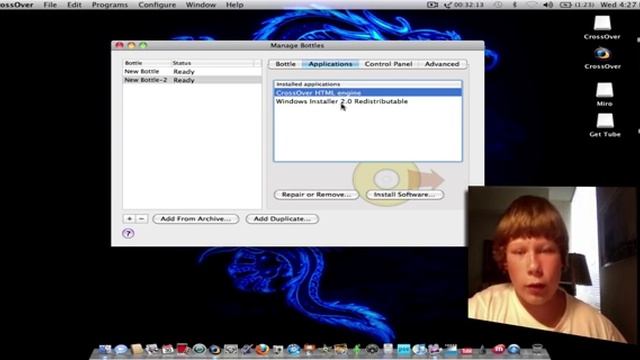Open the Trash in the dock
The width and height of the screenshot is (640, 360).
pos(538,349)
